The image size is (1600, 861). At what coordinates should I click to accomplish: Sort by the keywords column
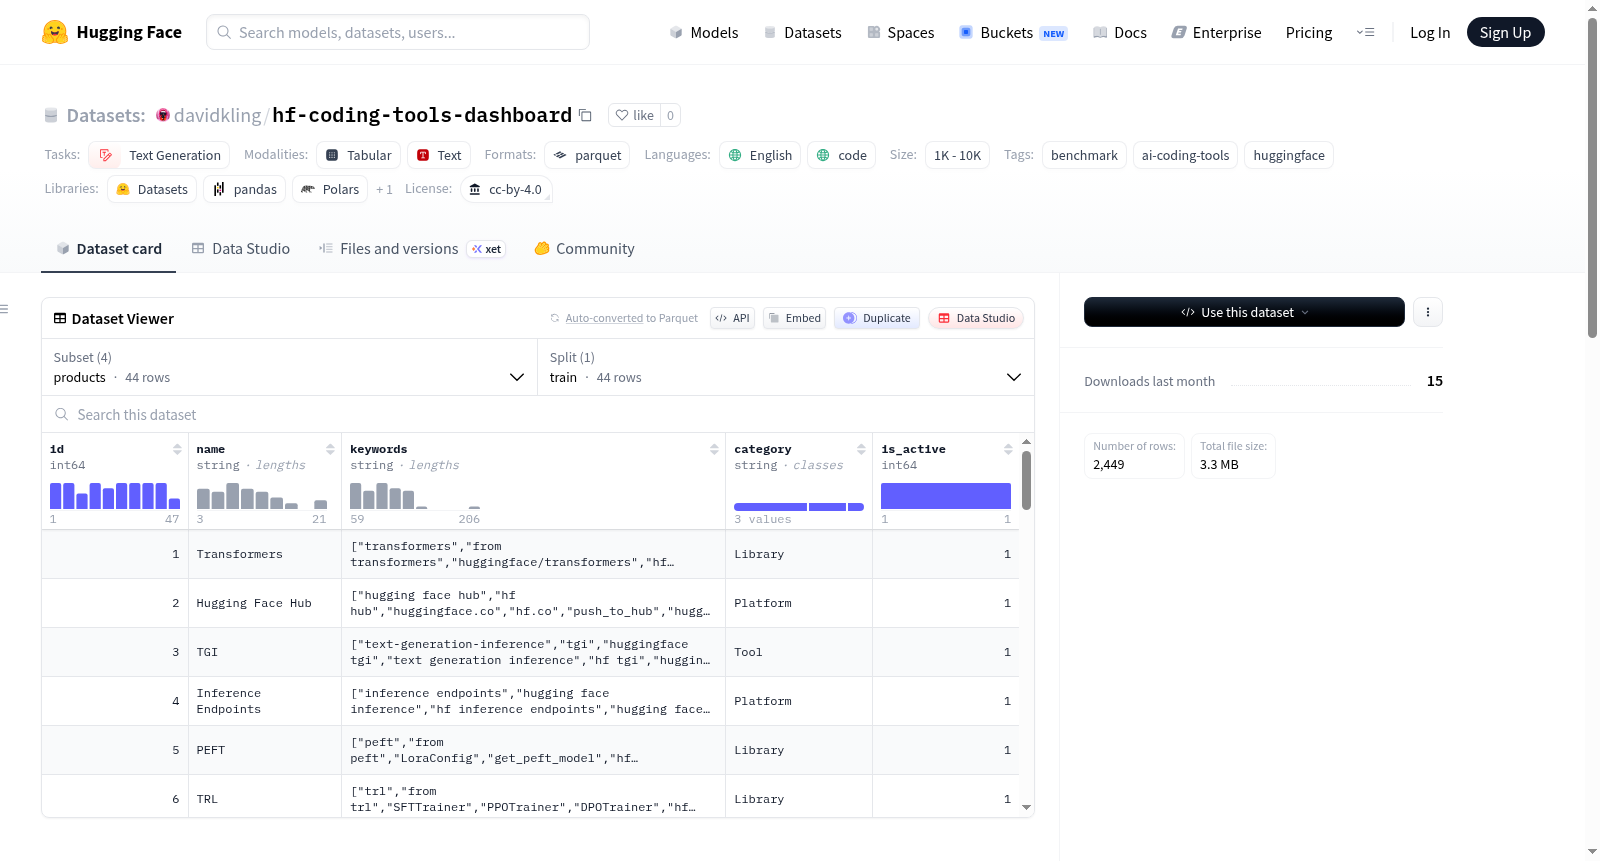point(714,449)
